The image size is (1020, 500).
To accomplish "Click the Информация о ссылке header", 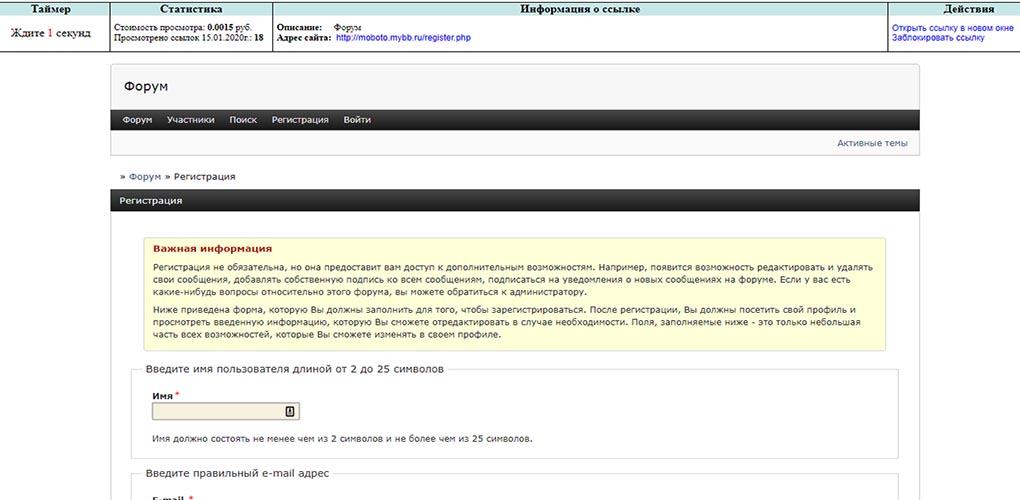I will point(580,9).
